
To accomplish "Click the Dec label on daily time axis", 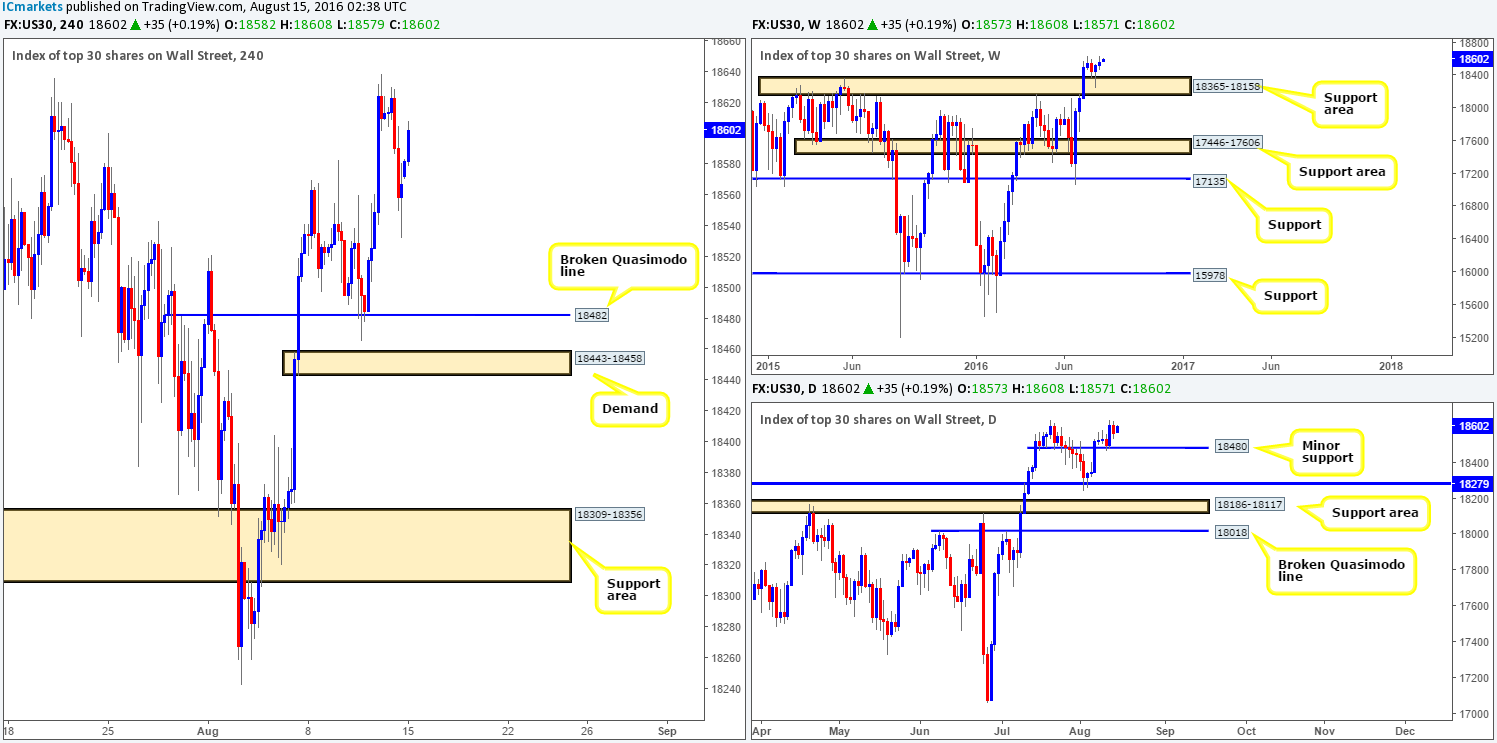I will [x=1405, y=731].
